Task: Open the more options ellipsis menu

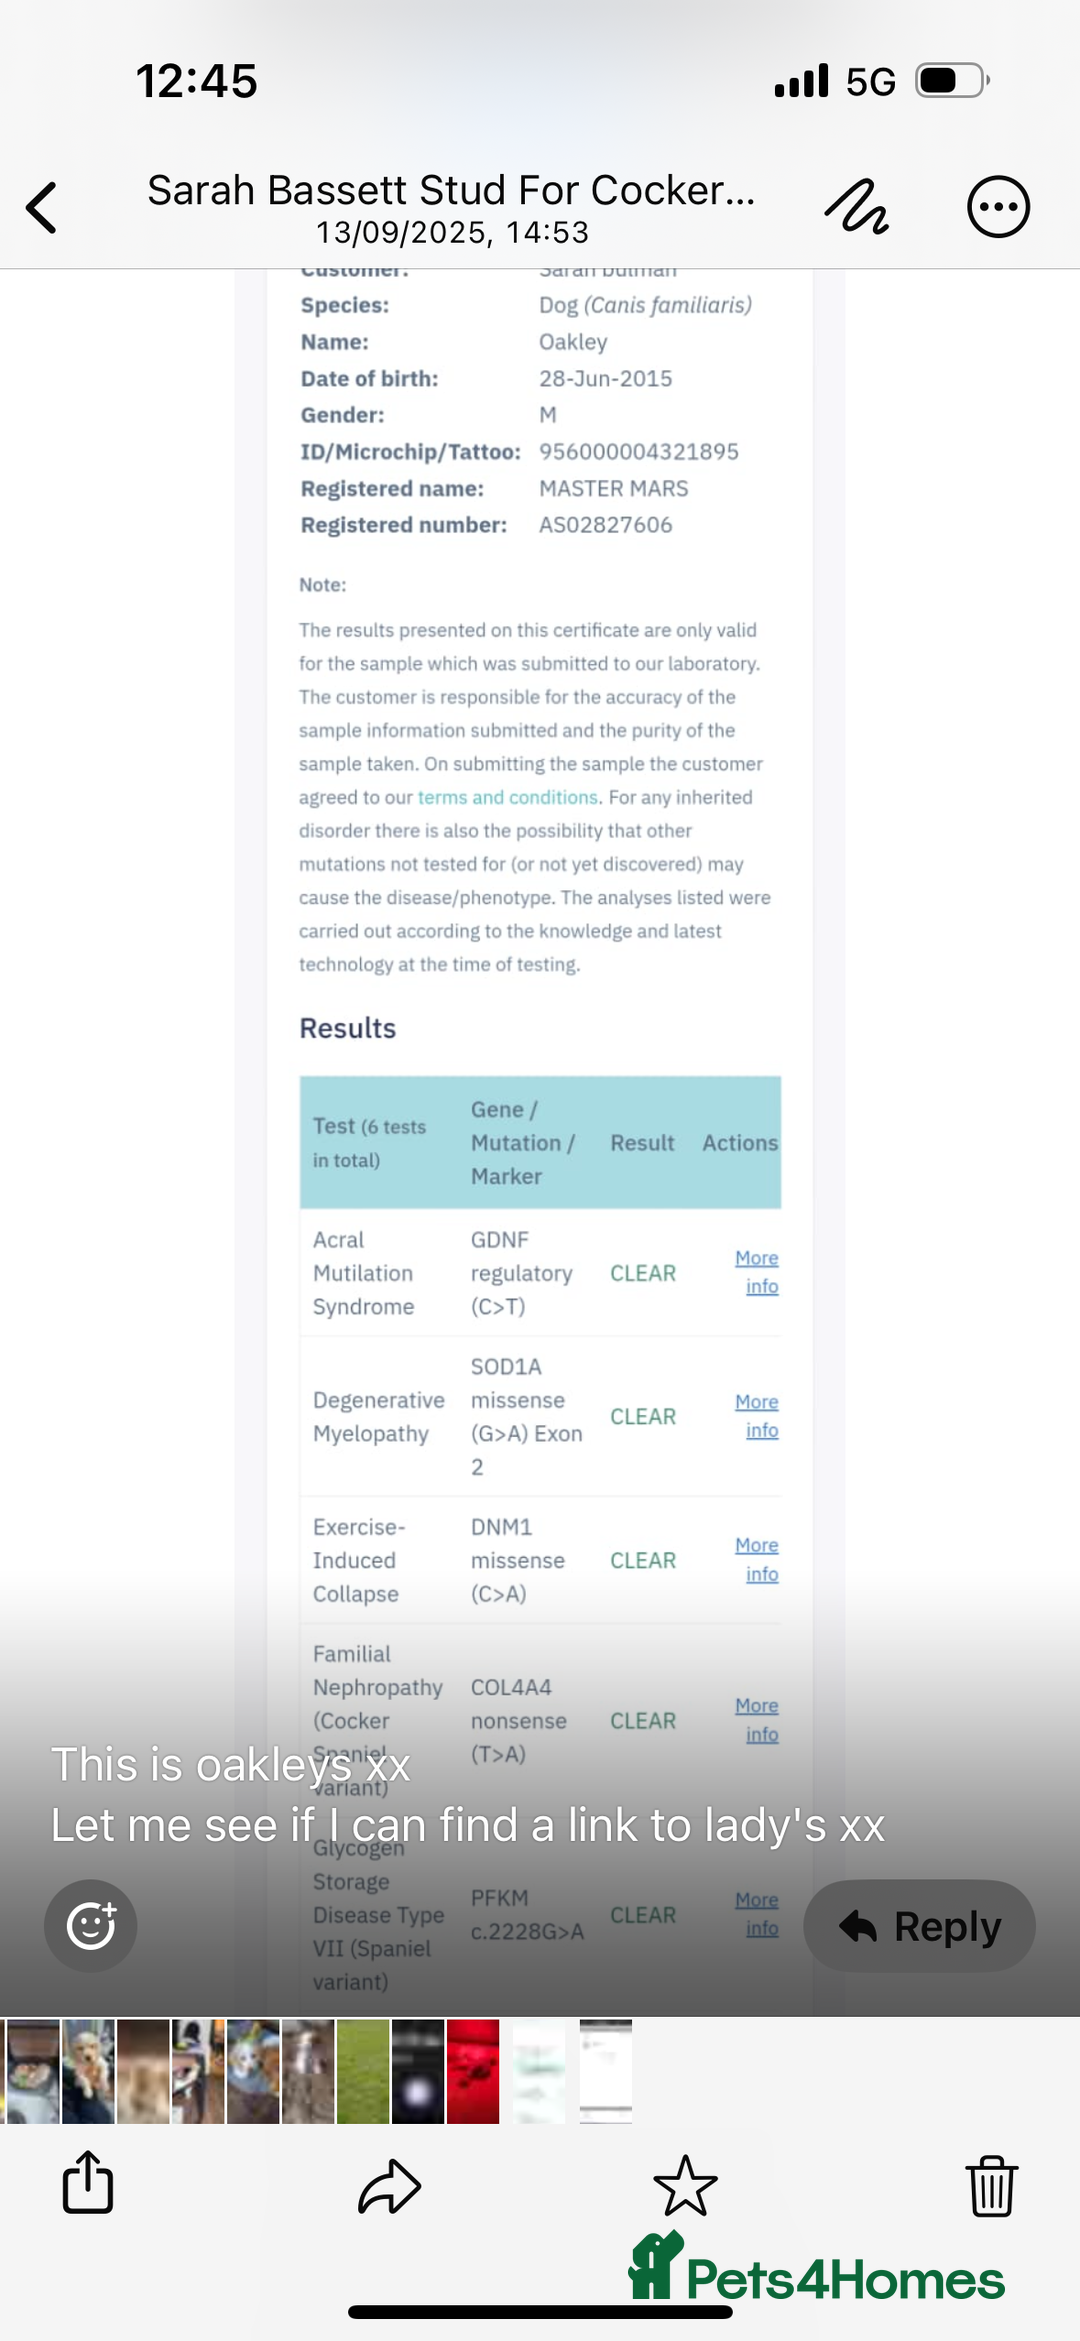Action: point(997,207)
